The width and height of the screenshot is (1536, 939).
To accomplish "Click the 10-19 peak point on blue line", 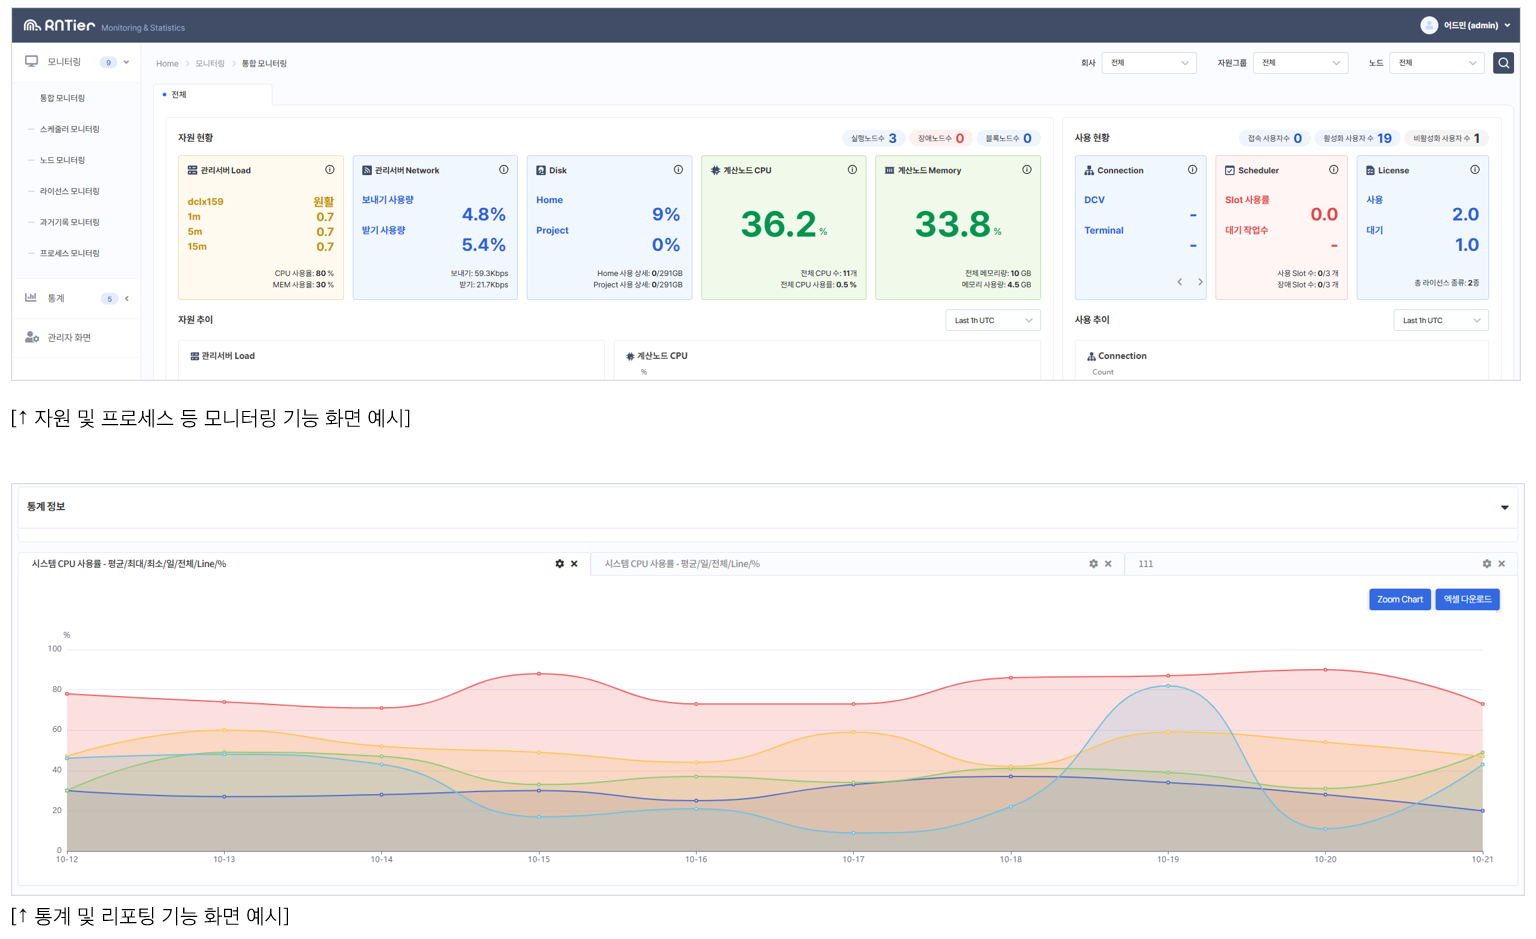I will 1168,686.
